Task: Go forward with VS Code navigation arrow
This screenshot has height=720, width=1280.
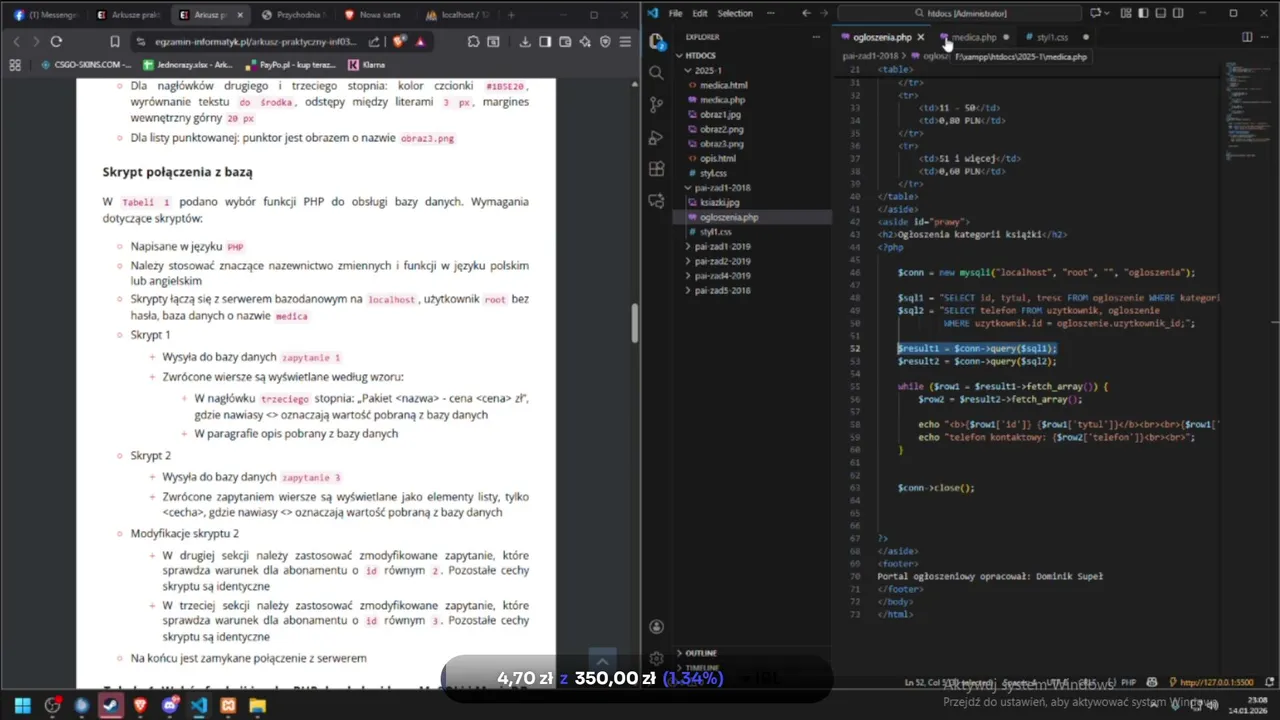Action: click(x=825, y=13)
